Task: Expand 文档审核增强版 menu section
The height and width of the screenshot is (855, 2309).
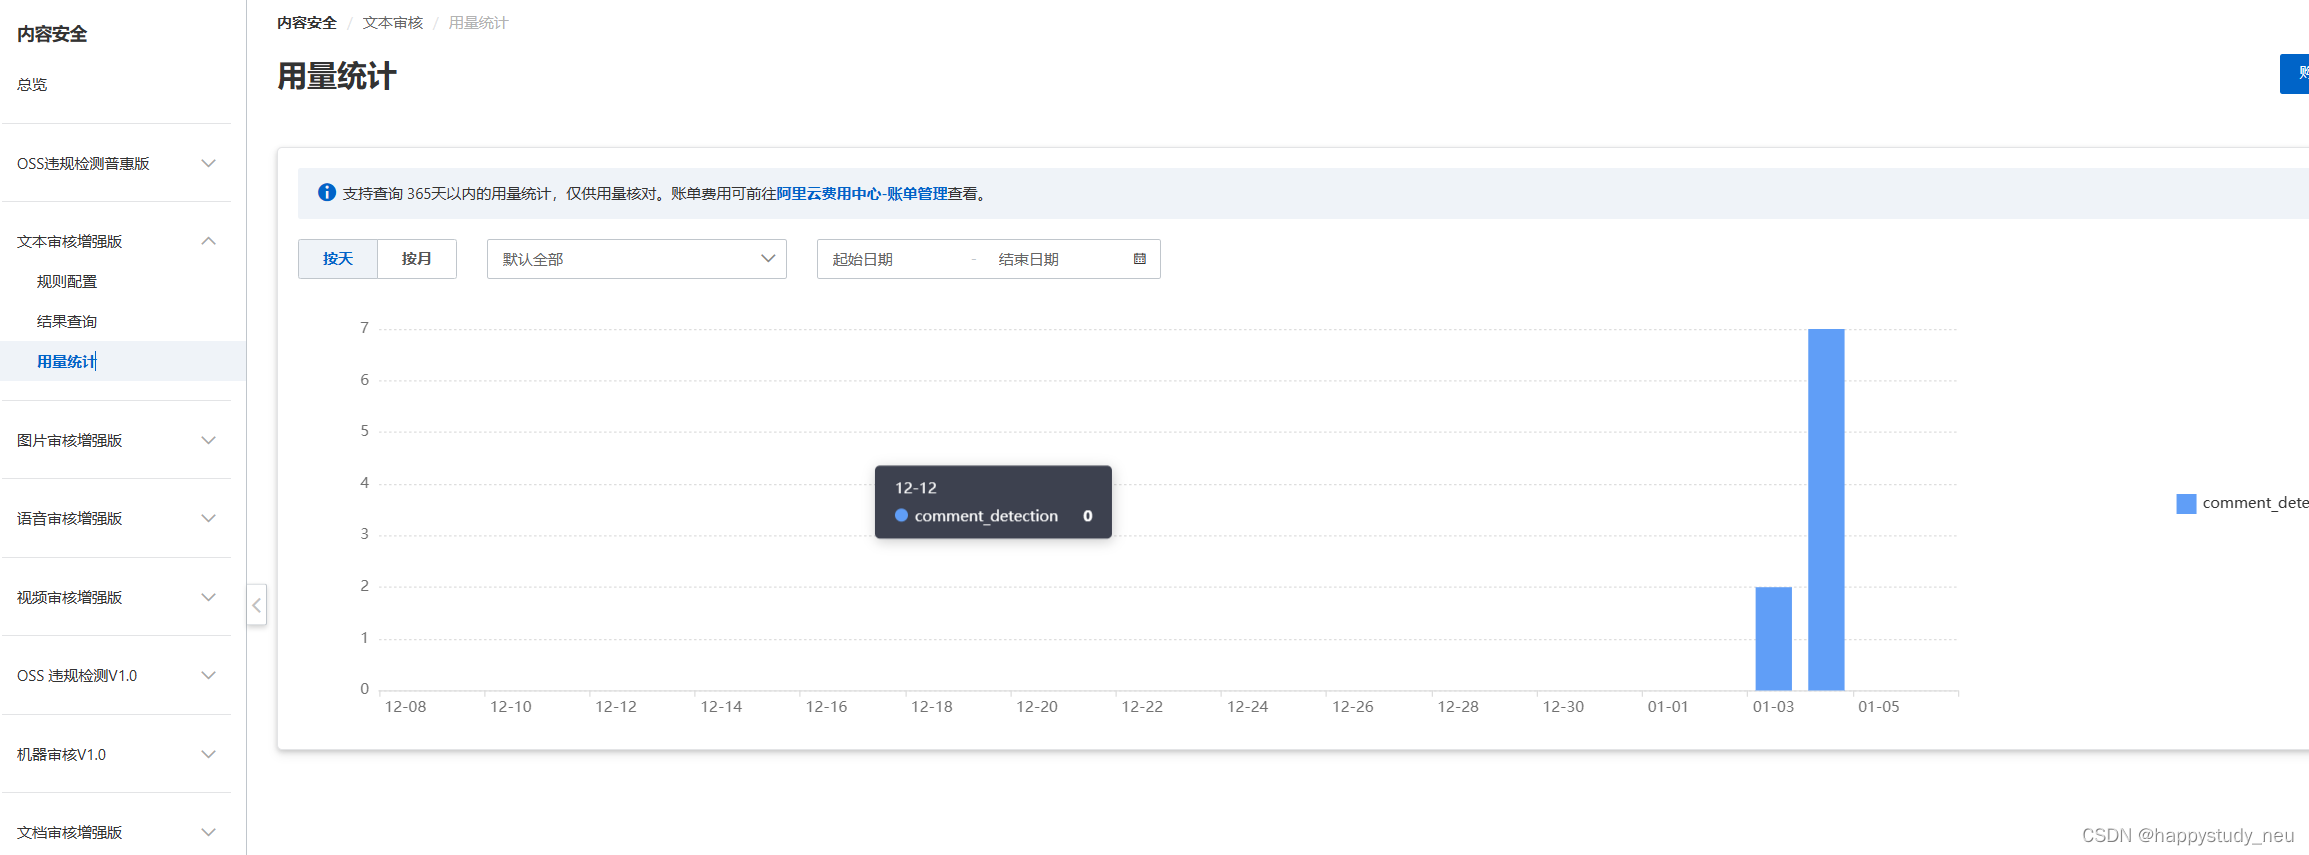Action: pos(116,832)
